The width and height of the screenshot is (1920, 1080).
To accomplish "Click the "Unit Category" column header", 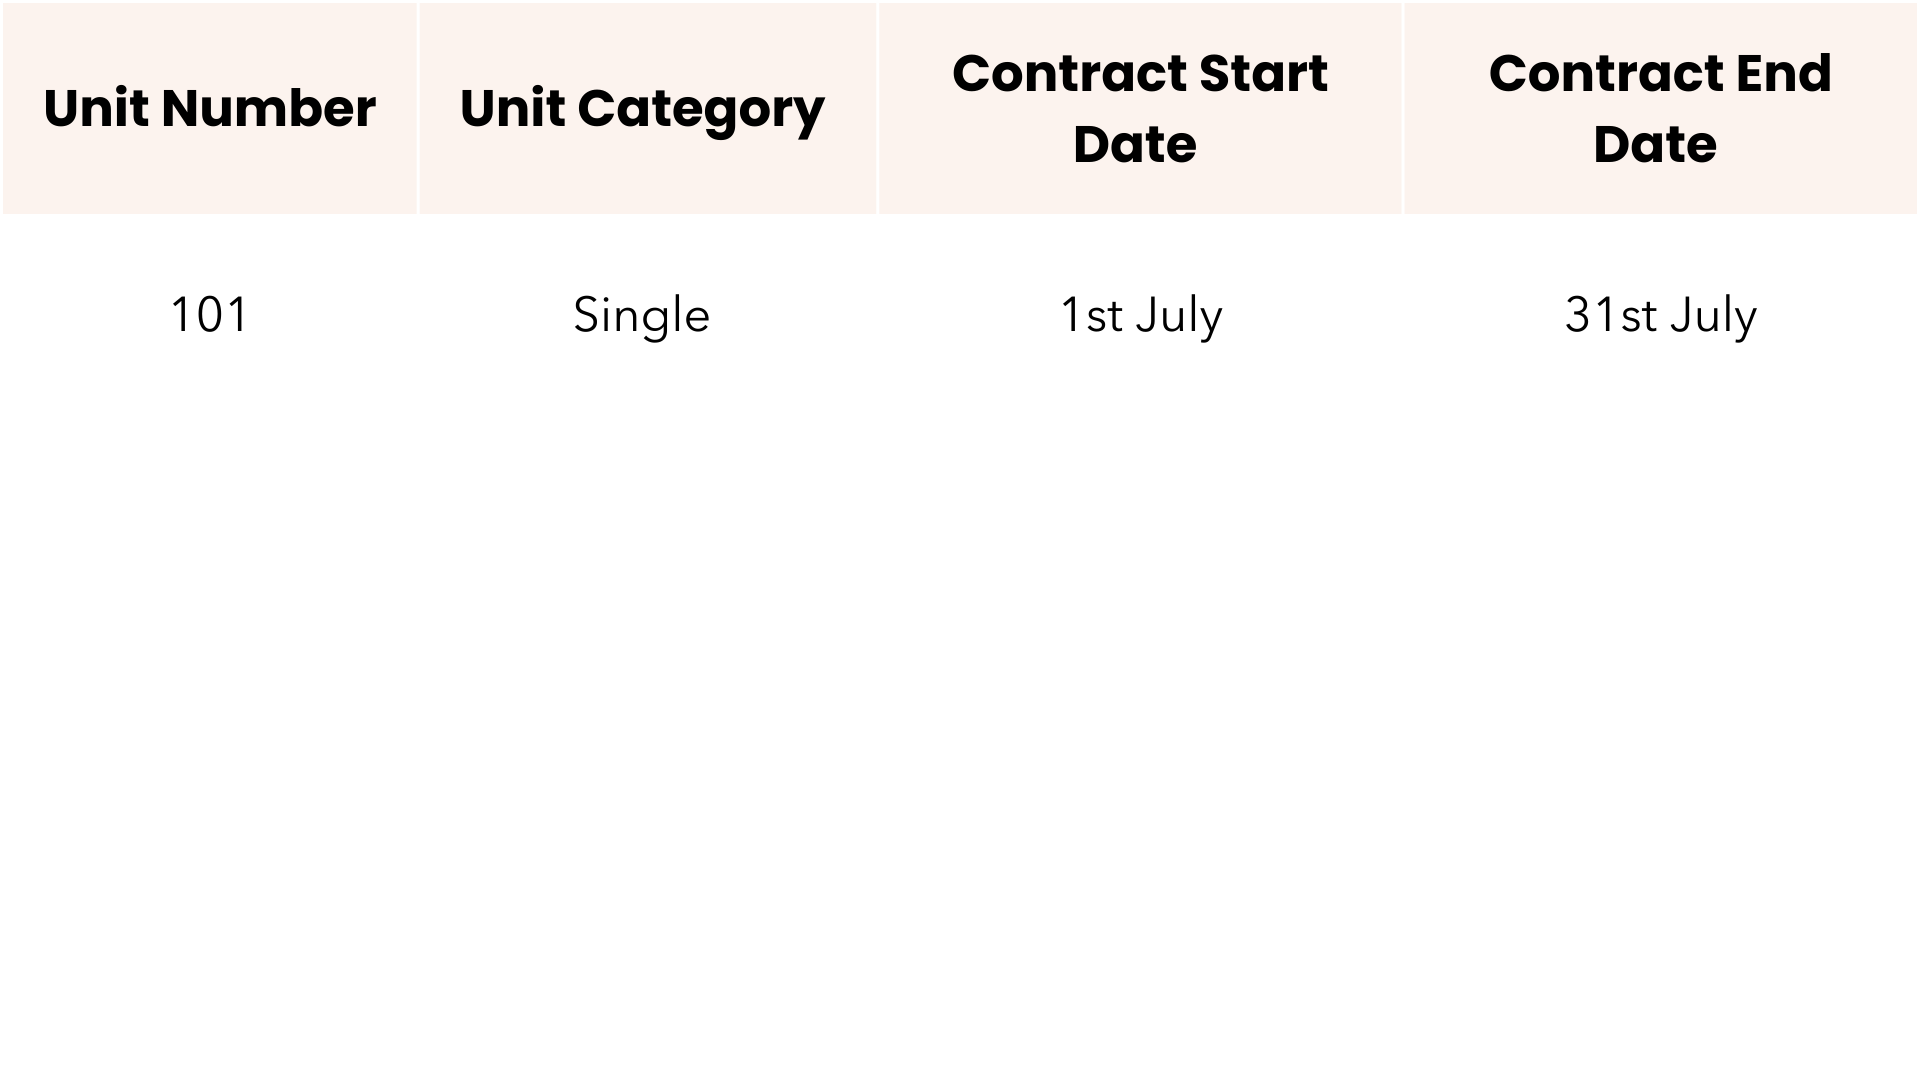I will point(642,108).
